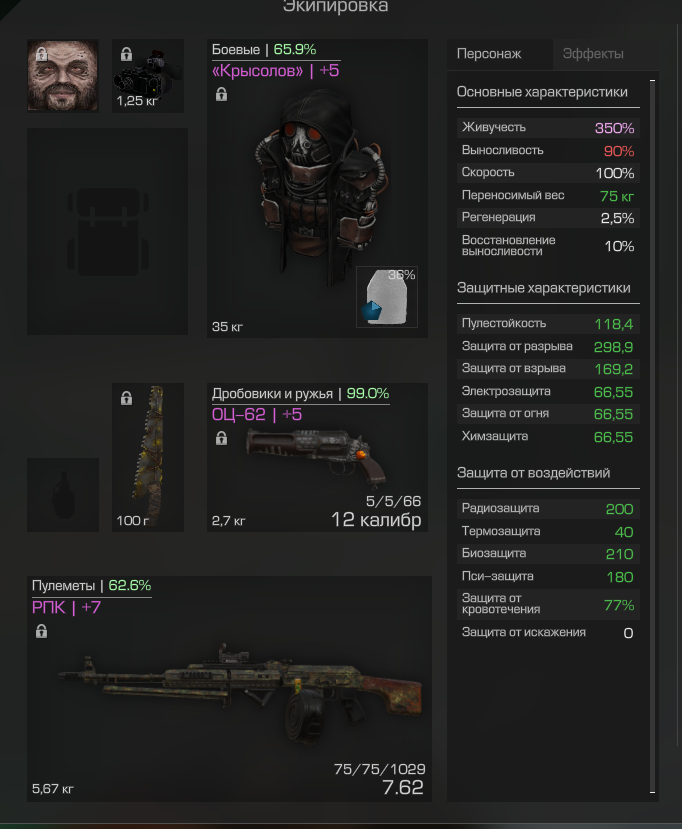Toggle lock icon on РПК slot
682x829 pixels.
[x=41, y=631]
